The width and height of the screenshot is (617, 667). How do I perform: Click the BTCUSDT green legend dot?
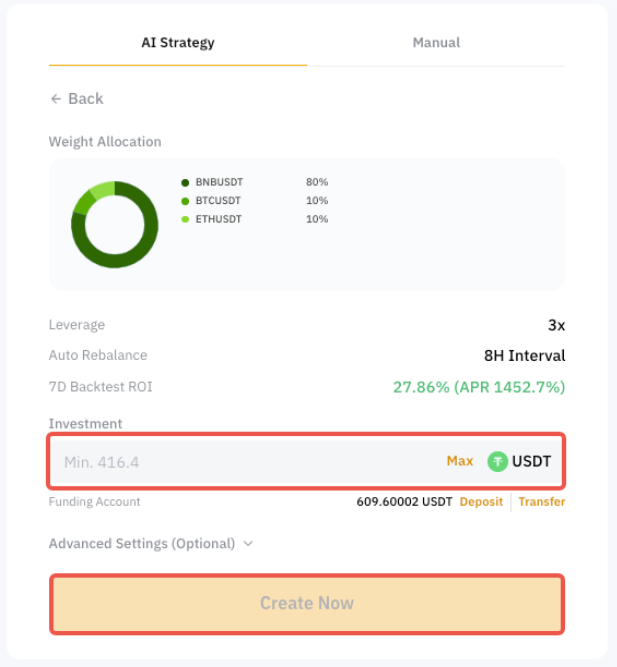pyautogui.click(x=185, y=201)
